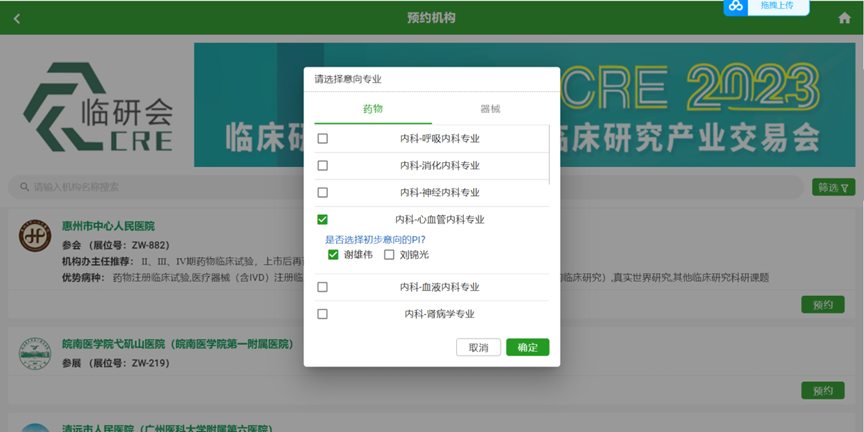
Task: Click 预约 for 皖南医学院弋矶山医院
Action: coord(823,390)
